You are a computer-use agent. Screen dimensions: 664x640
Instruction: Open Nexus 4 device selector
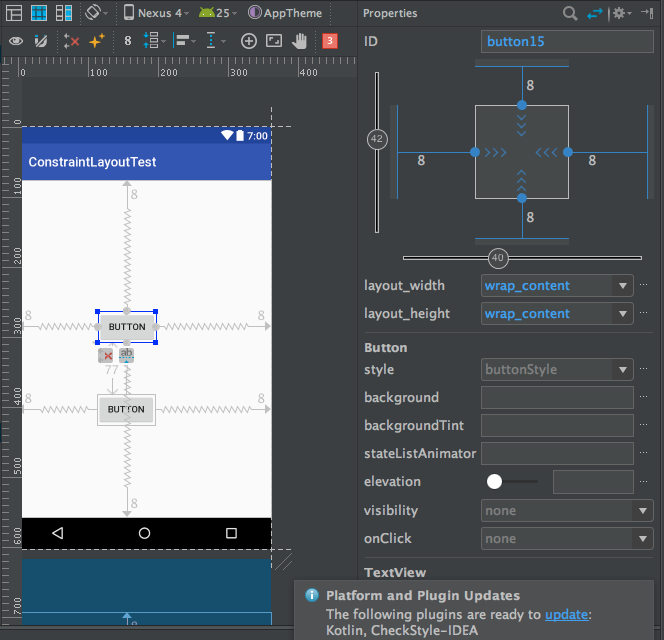[x=156, y=13]
